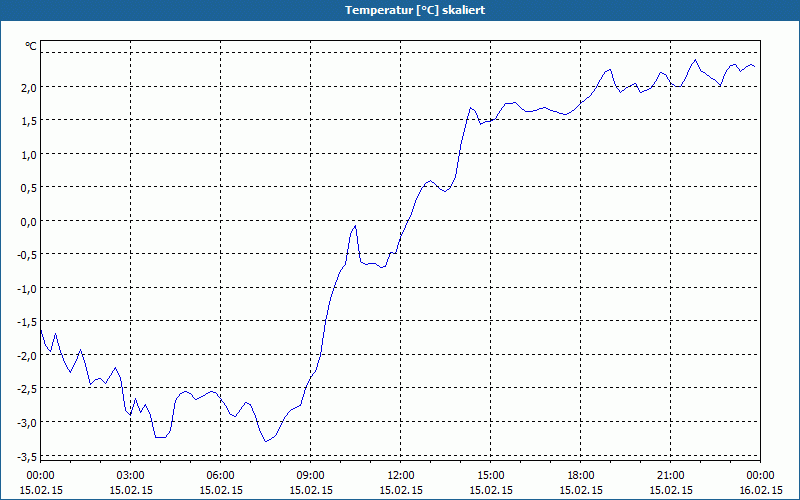800x500 pixels.
Task: Click the curve's highest peak near 21:45
Action: [695, 60]
